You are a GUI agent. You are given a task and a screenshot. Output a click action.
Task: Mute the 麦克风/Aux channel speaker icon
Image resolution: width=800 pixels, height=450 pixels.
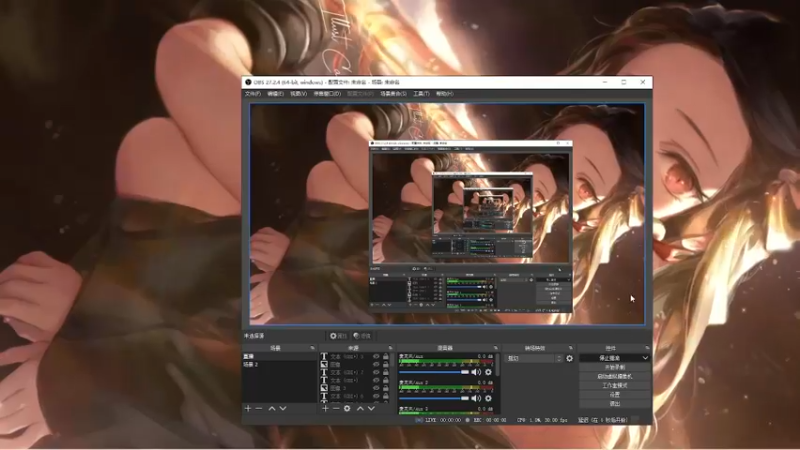point(477,372)
